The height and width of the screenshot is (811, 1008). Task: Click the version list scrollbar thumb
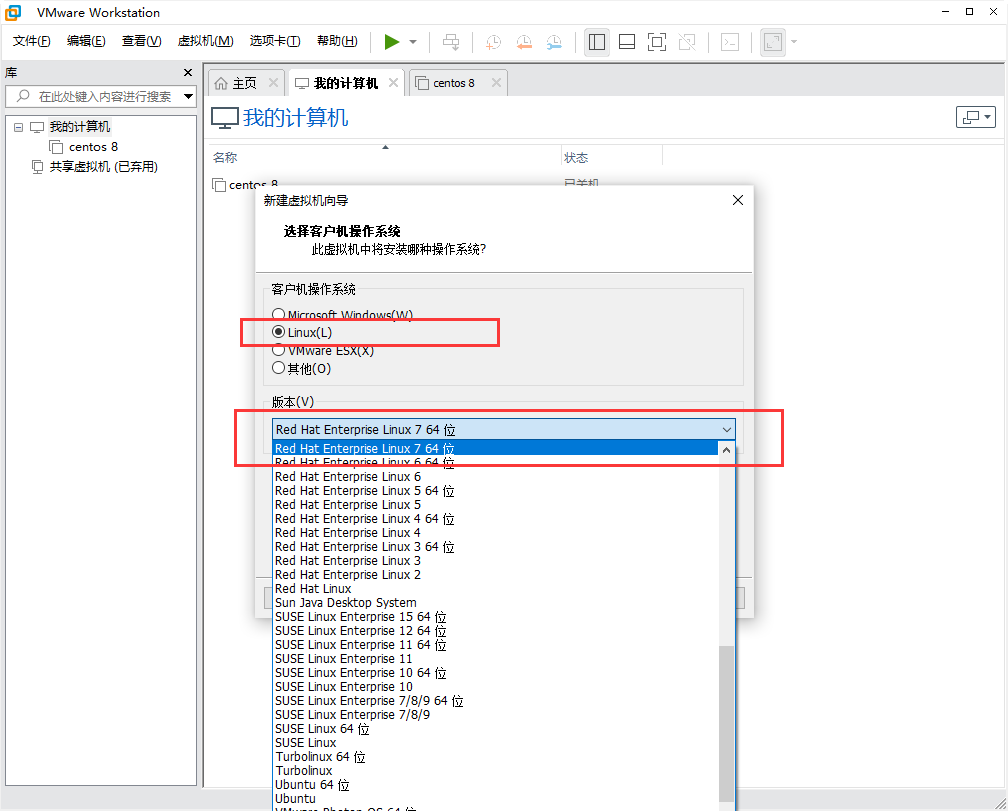tap(726, 724)
